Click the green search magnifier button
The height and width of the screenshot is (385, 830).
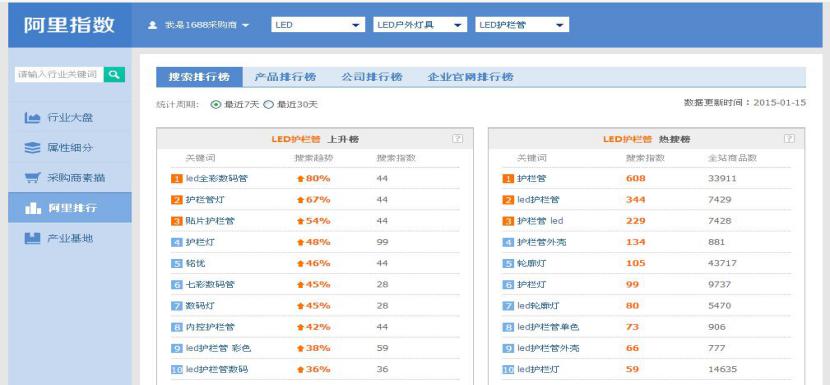[114, 75]
